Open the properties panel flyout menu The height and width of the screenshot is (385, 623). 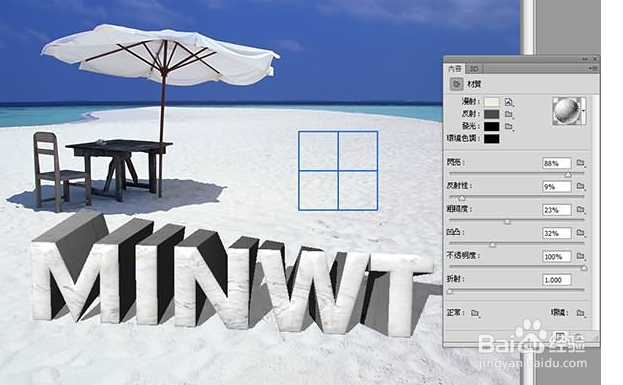point(594,68)
